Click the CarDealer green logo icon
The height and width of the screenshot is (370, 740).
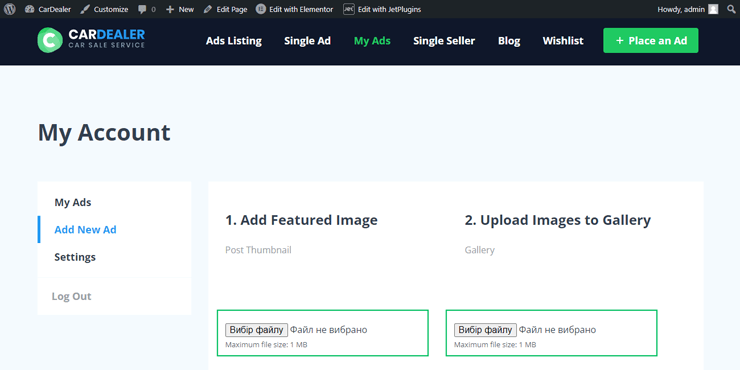pyautogui.click(x=50, y=40)
